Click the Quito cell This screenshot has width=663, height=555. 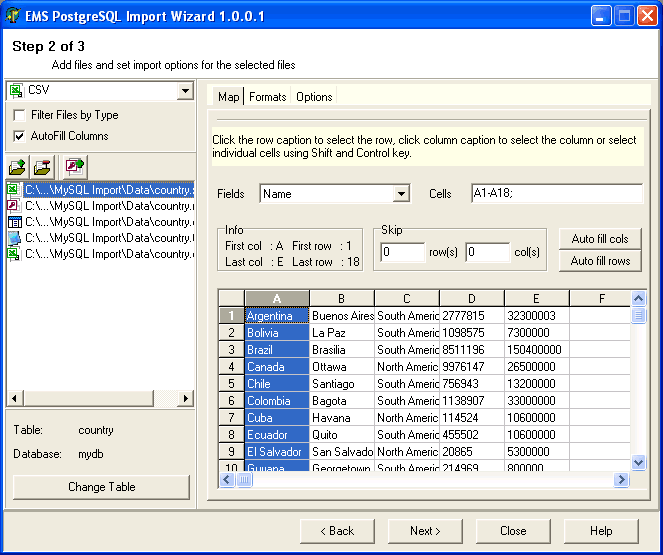(x=342, y=435)
